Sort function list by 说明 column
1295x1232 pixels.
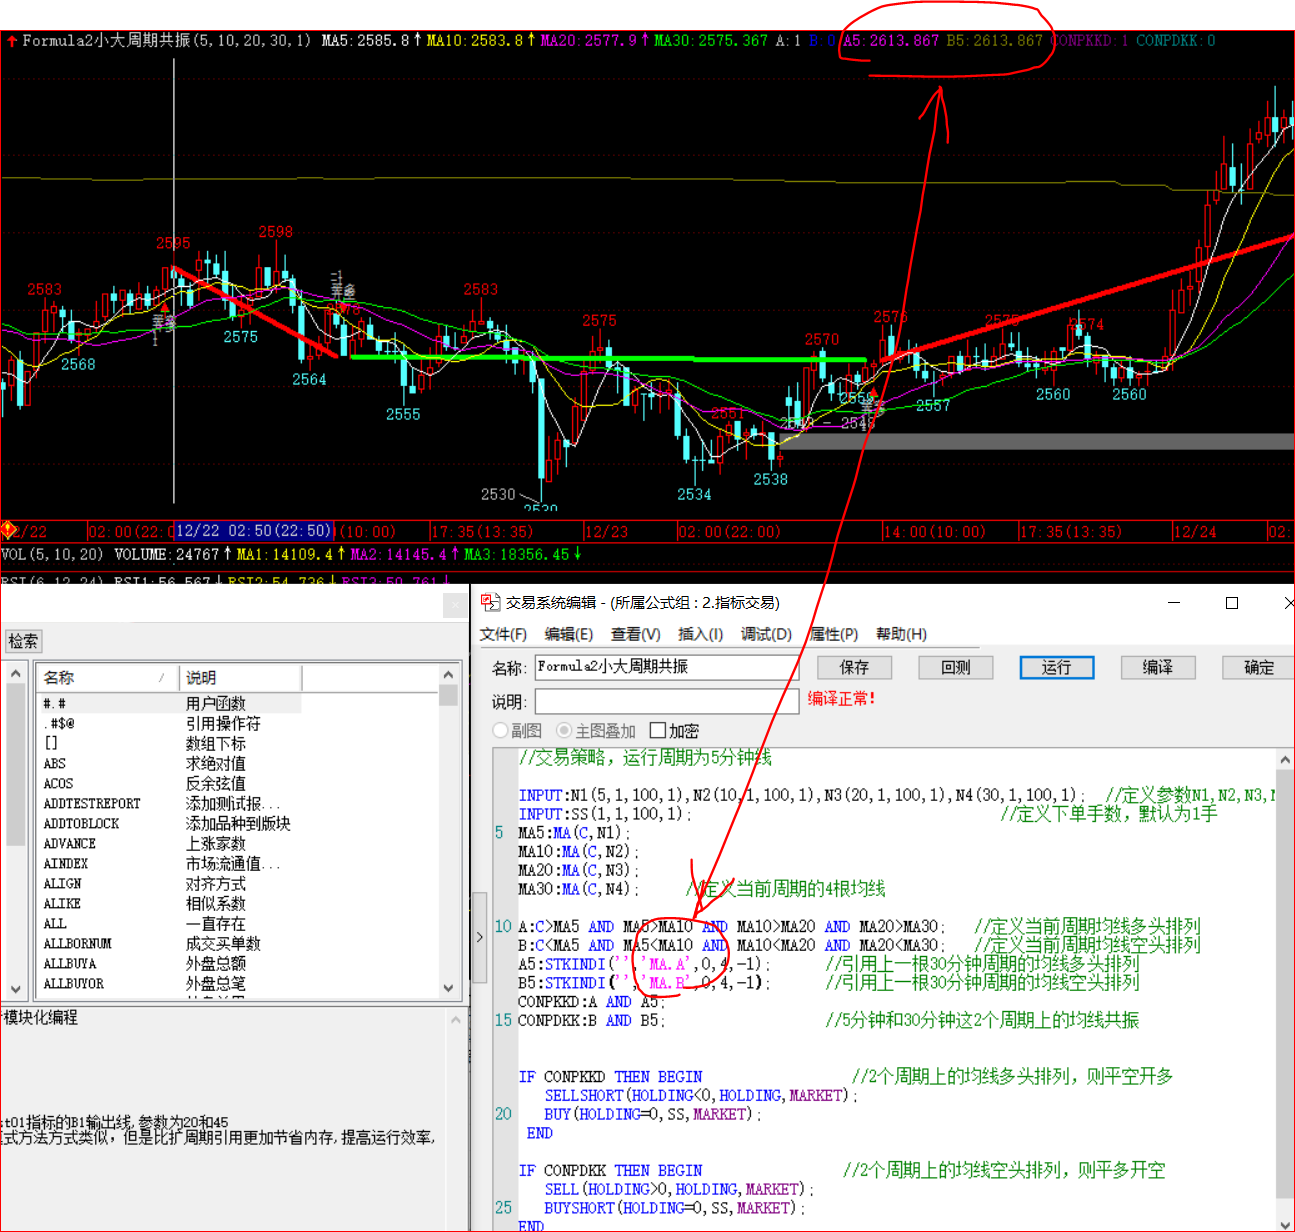[240, 677]
